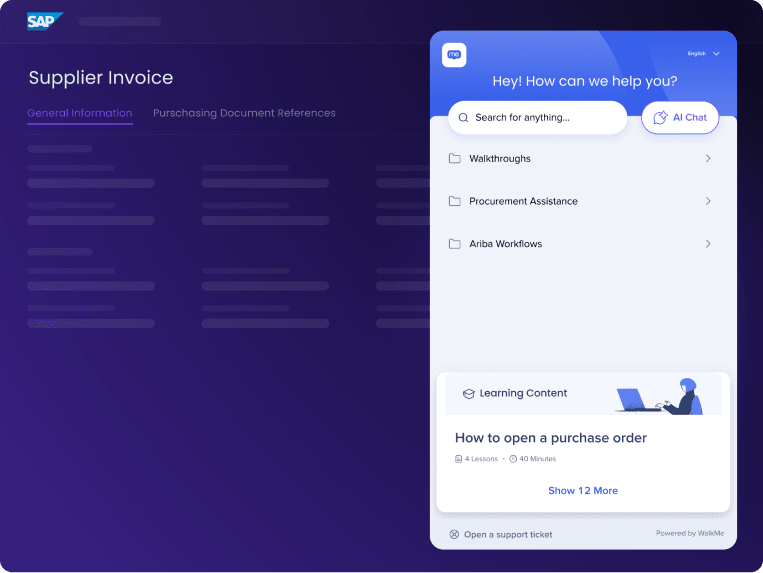Open the Procurement Assistance label
Screen dimensions: 763x573
click(x=523, y=201)
